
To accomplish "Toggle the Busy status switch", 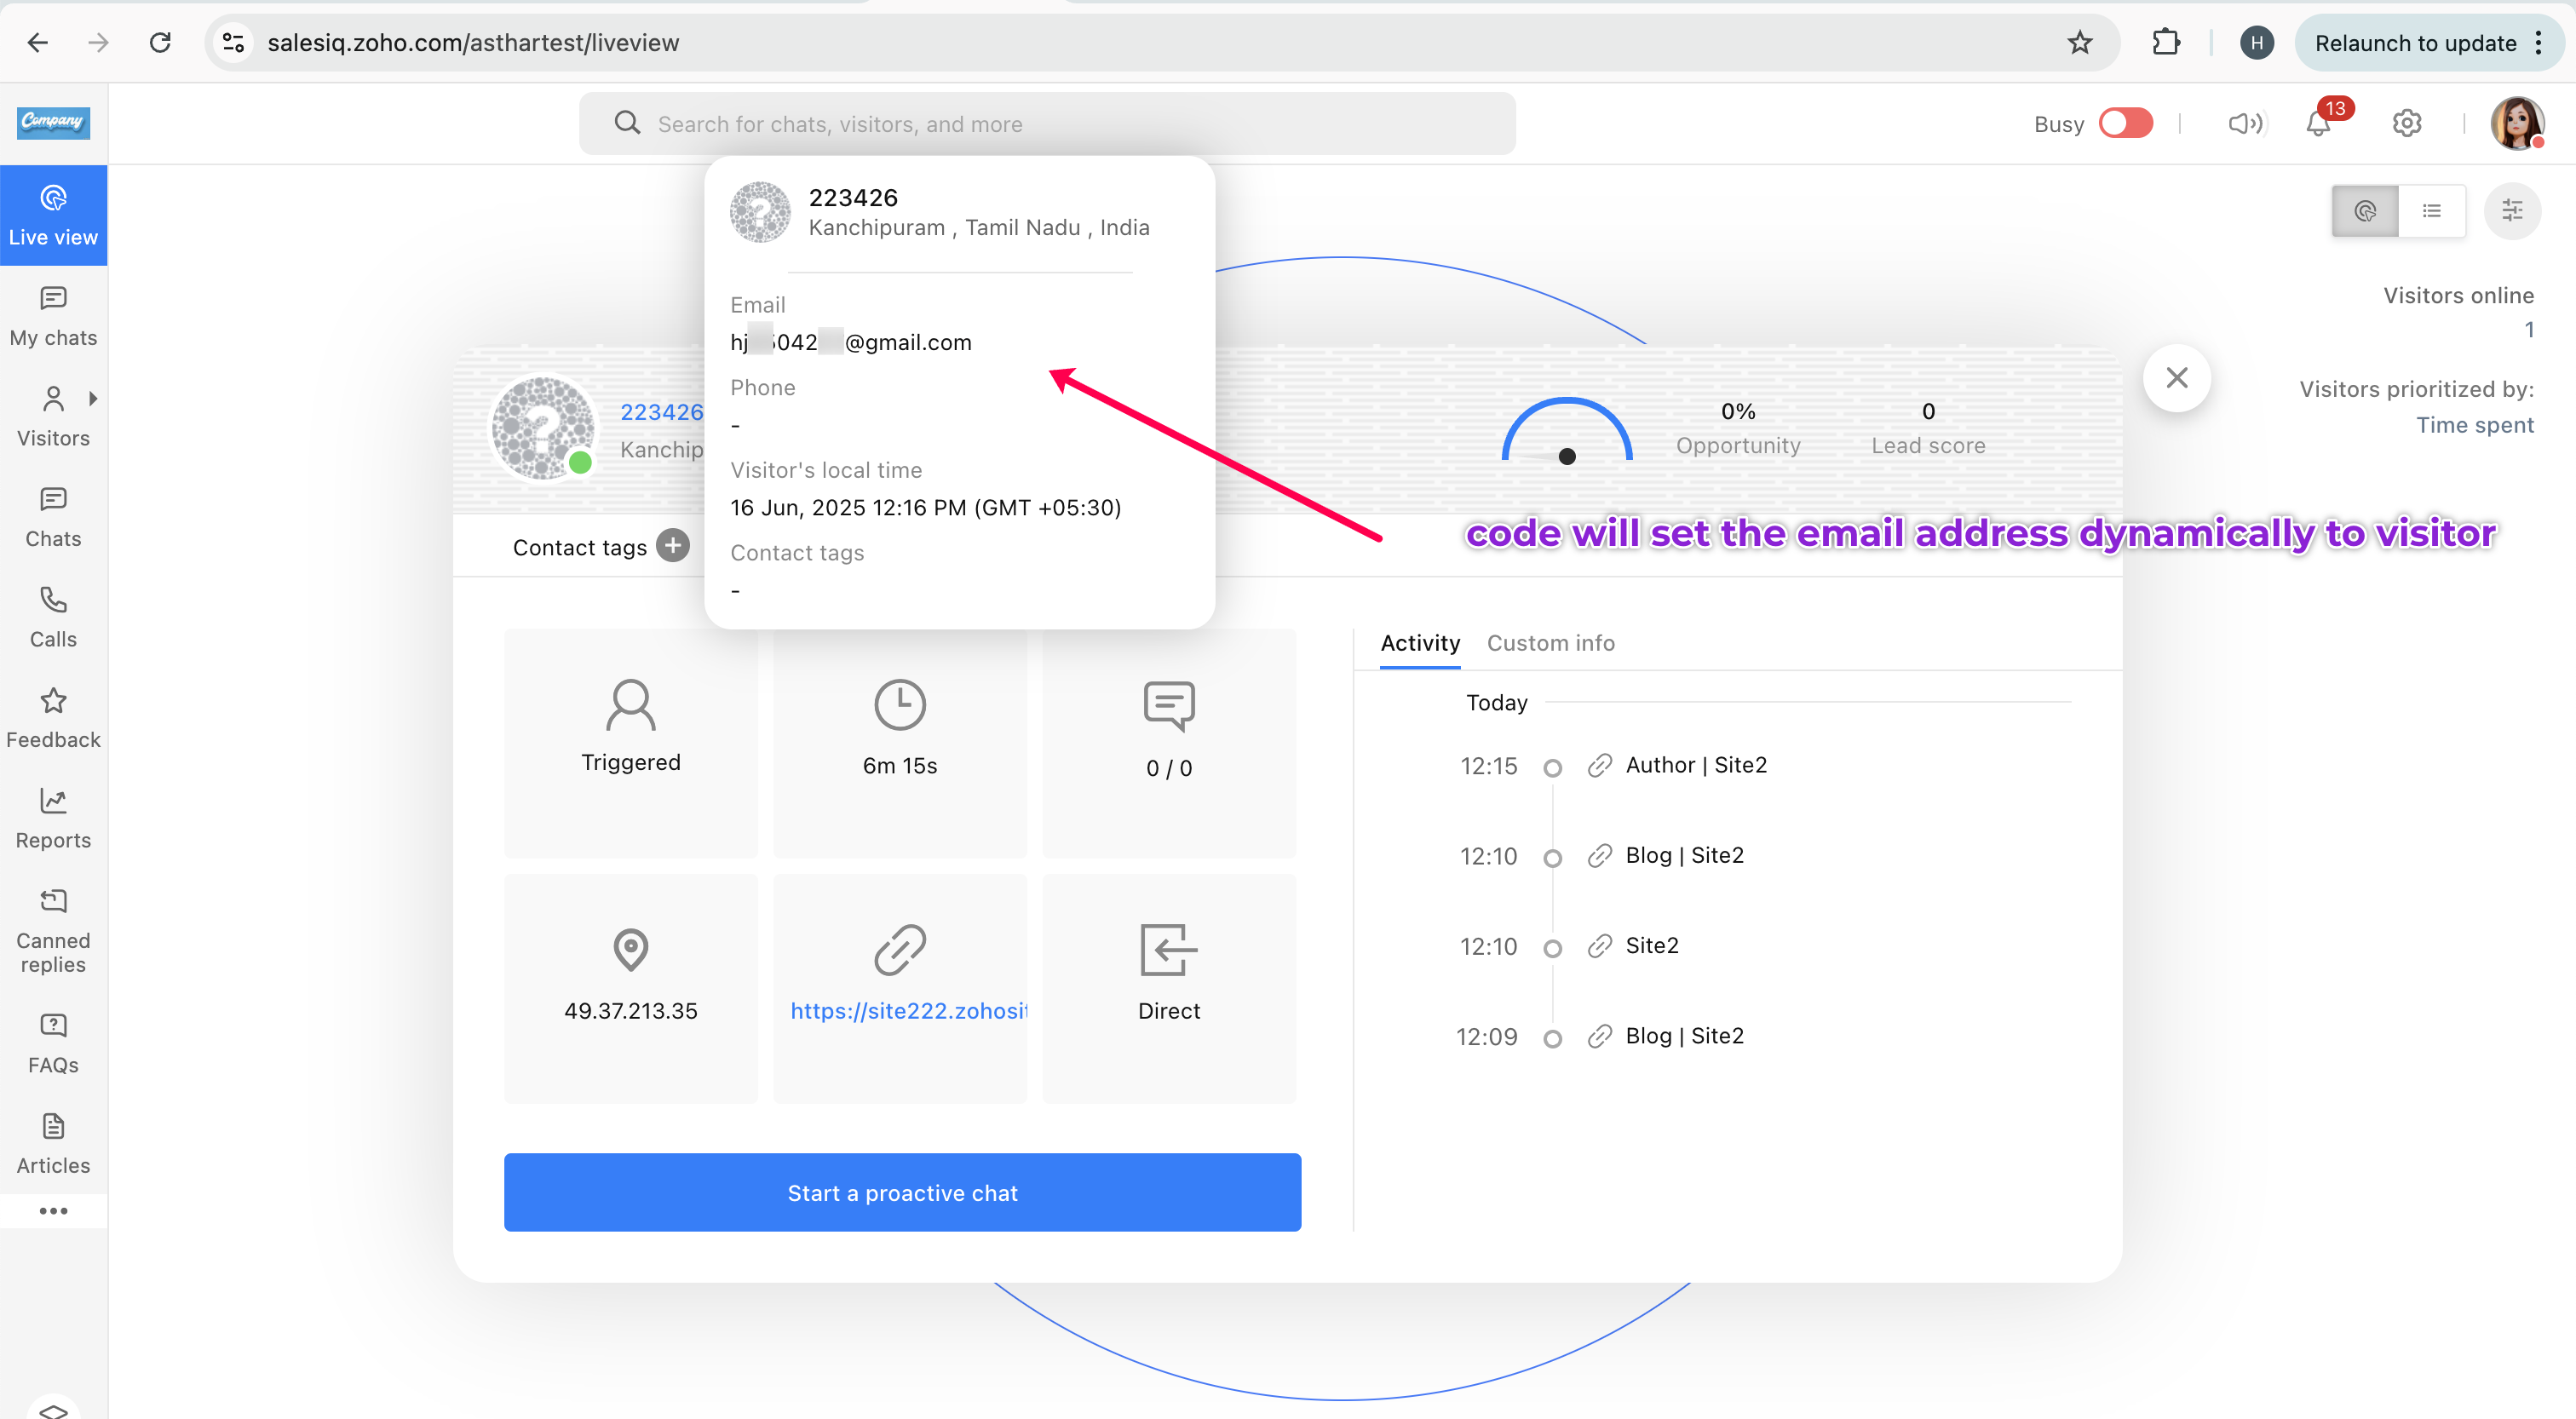I will click(x=2125, y=124).
